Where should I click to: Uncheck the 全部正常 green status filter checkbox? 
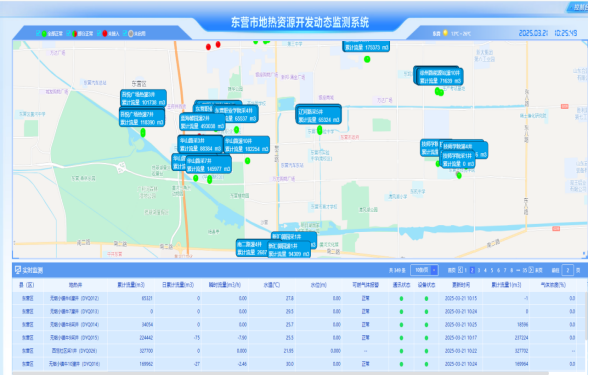[38, 33]
